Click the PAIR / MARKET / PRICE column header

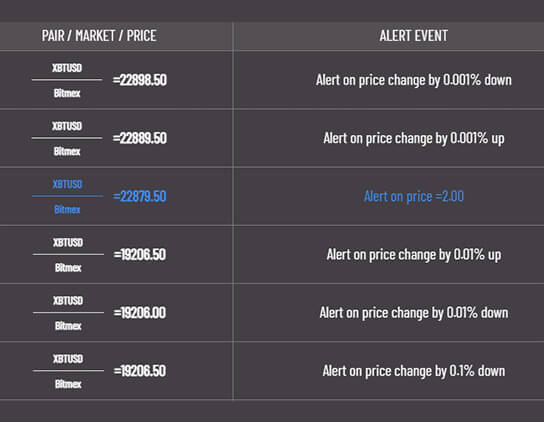click(99, 36)
